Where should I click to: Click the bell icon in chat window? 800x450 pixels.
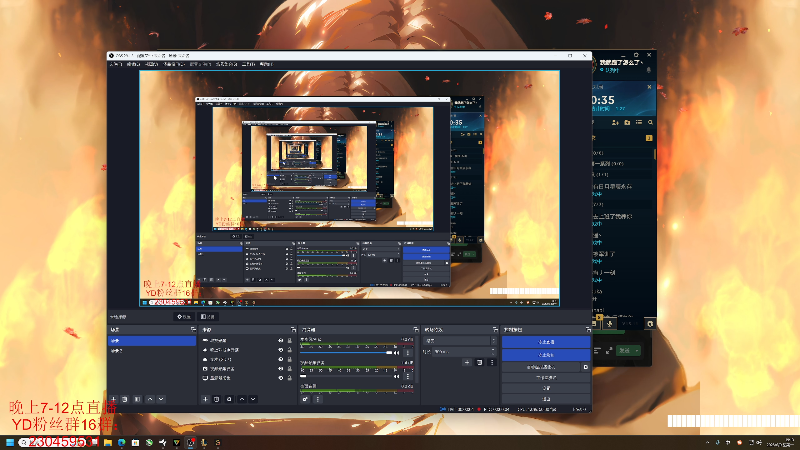(649, 70)
